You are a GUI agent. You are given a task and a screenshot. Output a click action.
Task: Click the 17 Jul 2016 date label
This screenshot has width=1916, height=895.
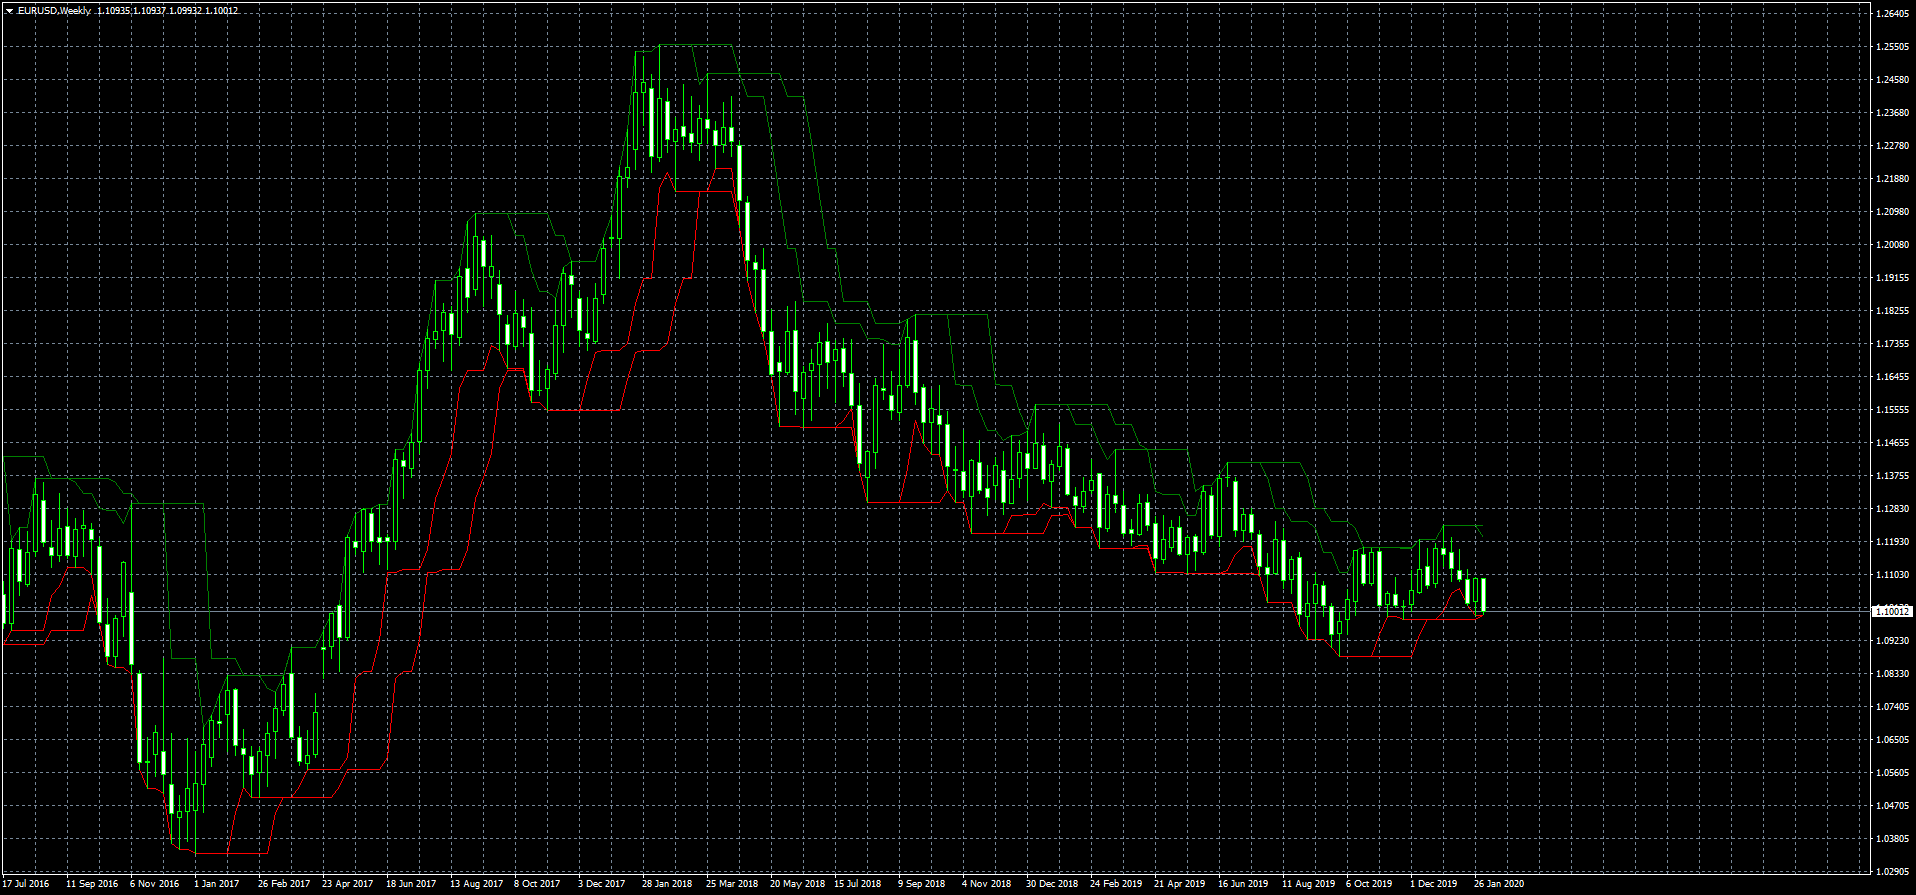tap(25, 884)
